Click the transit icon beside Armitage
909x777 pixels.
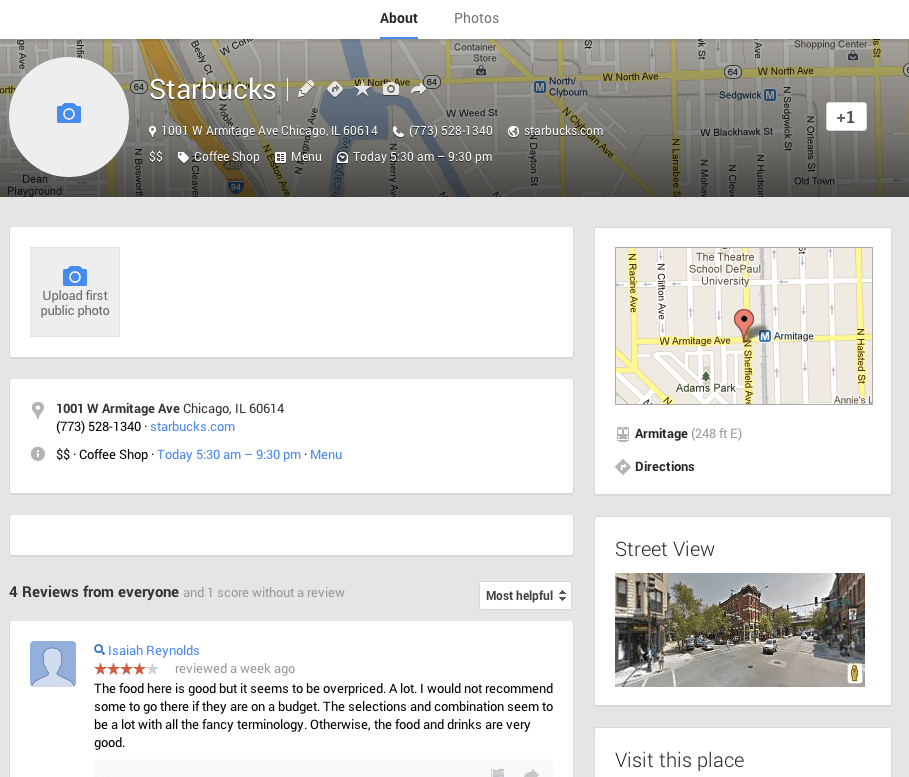(623, 434)
